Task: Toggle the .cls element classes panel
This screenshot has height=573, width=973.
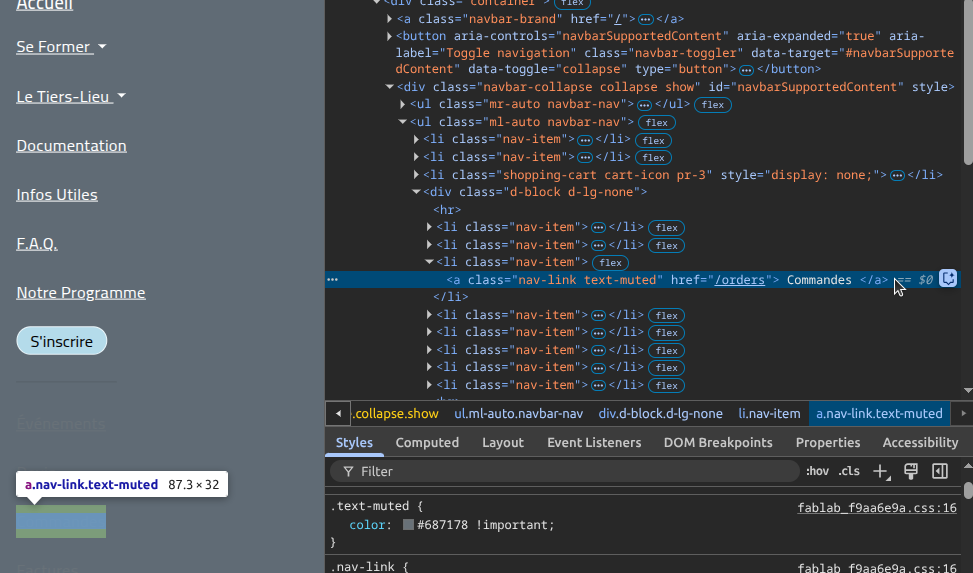Action: tap(849, 471)
